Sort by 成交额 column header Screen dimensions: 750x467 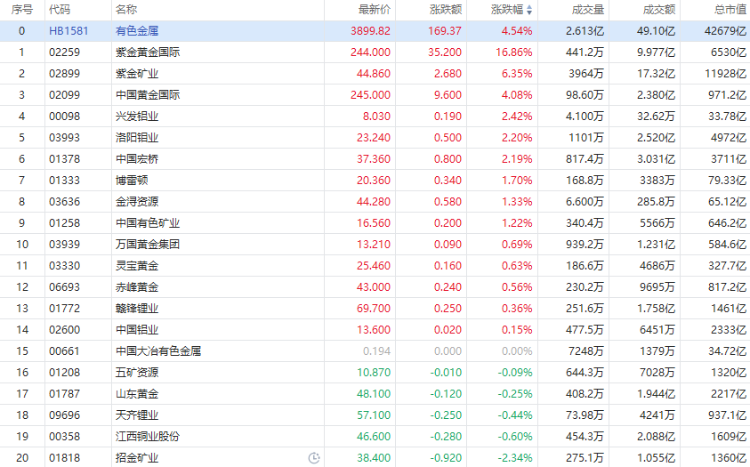tap(659, 10)
